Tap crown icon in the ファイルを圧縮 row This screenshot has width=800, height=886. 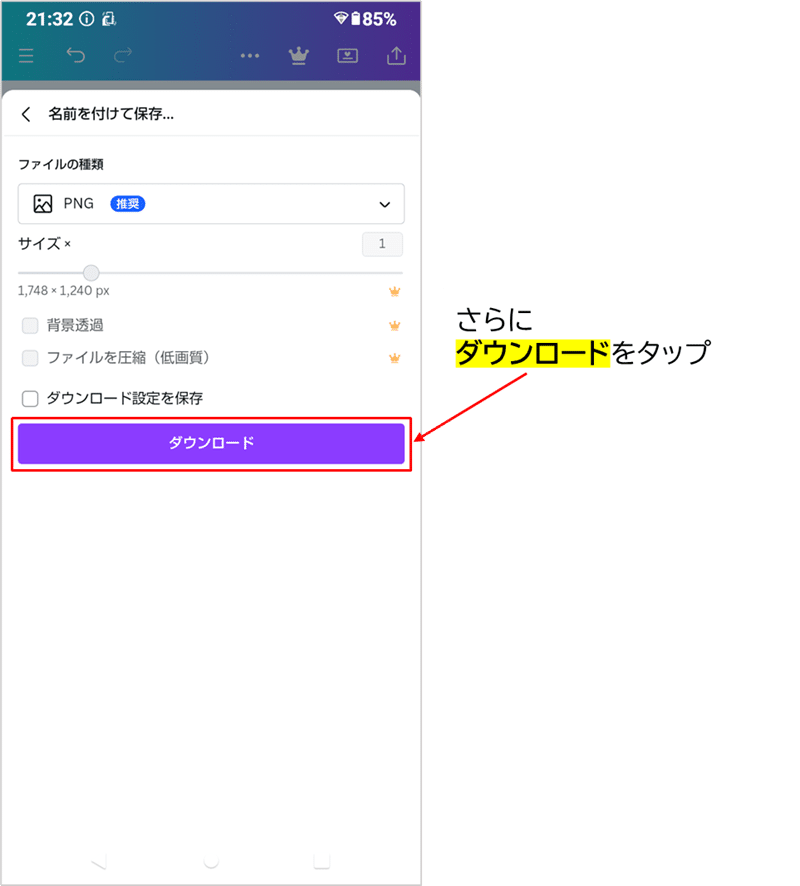(x=394, y=358)
